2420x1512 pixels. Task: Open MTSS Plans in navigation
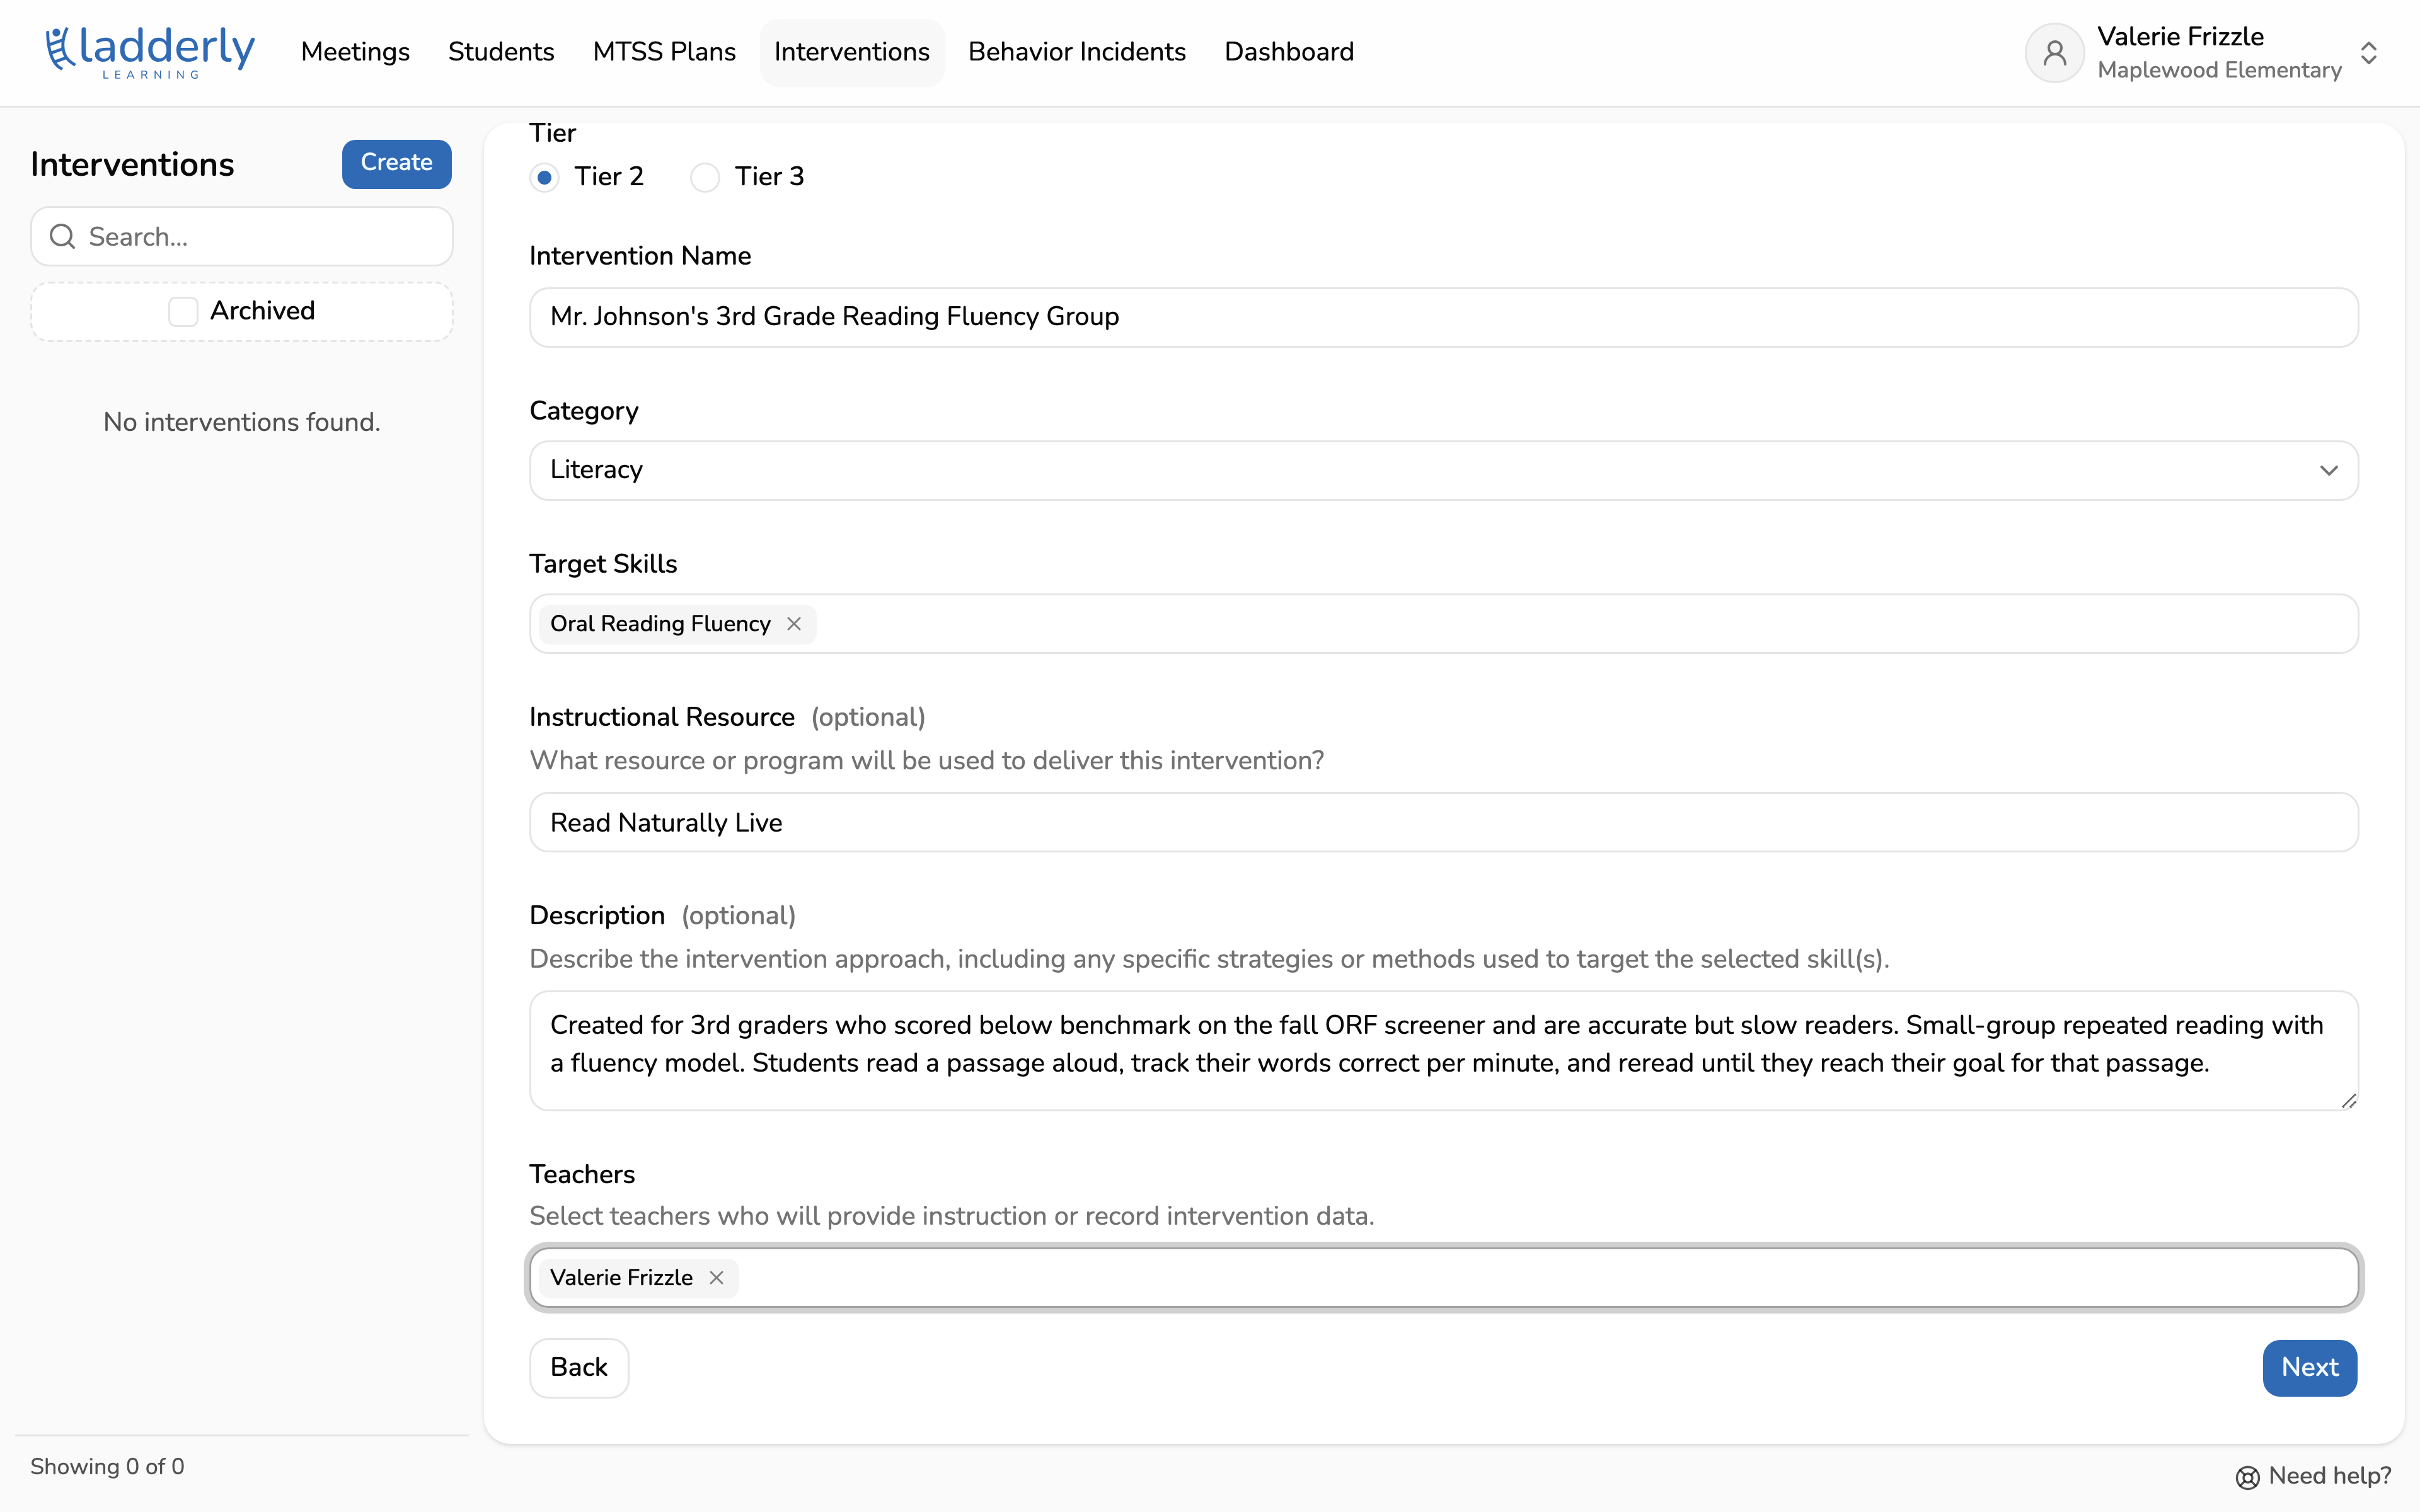[664, 52]
